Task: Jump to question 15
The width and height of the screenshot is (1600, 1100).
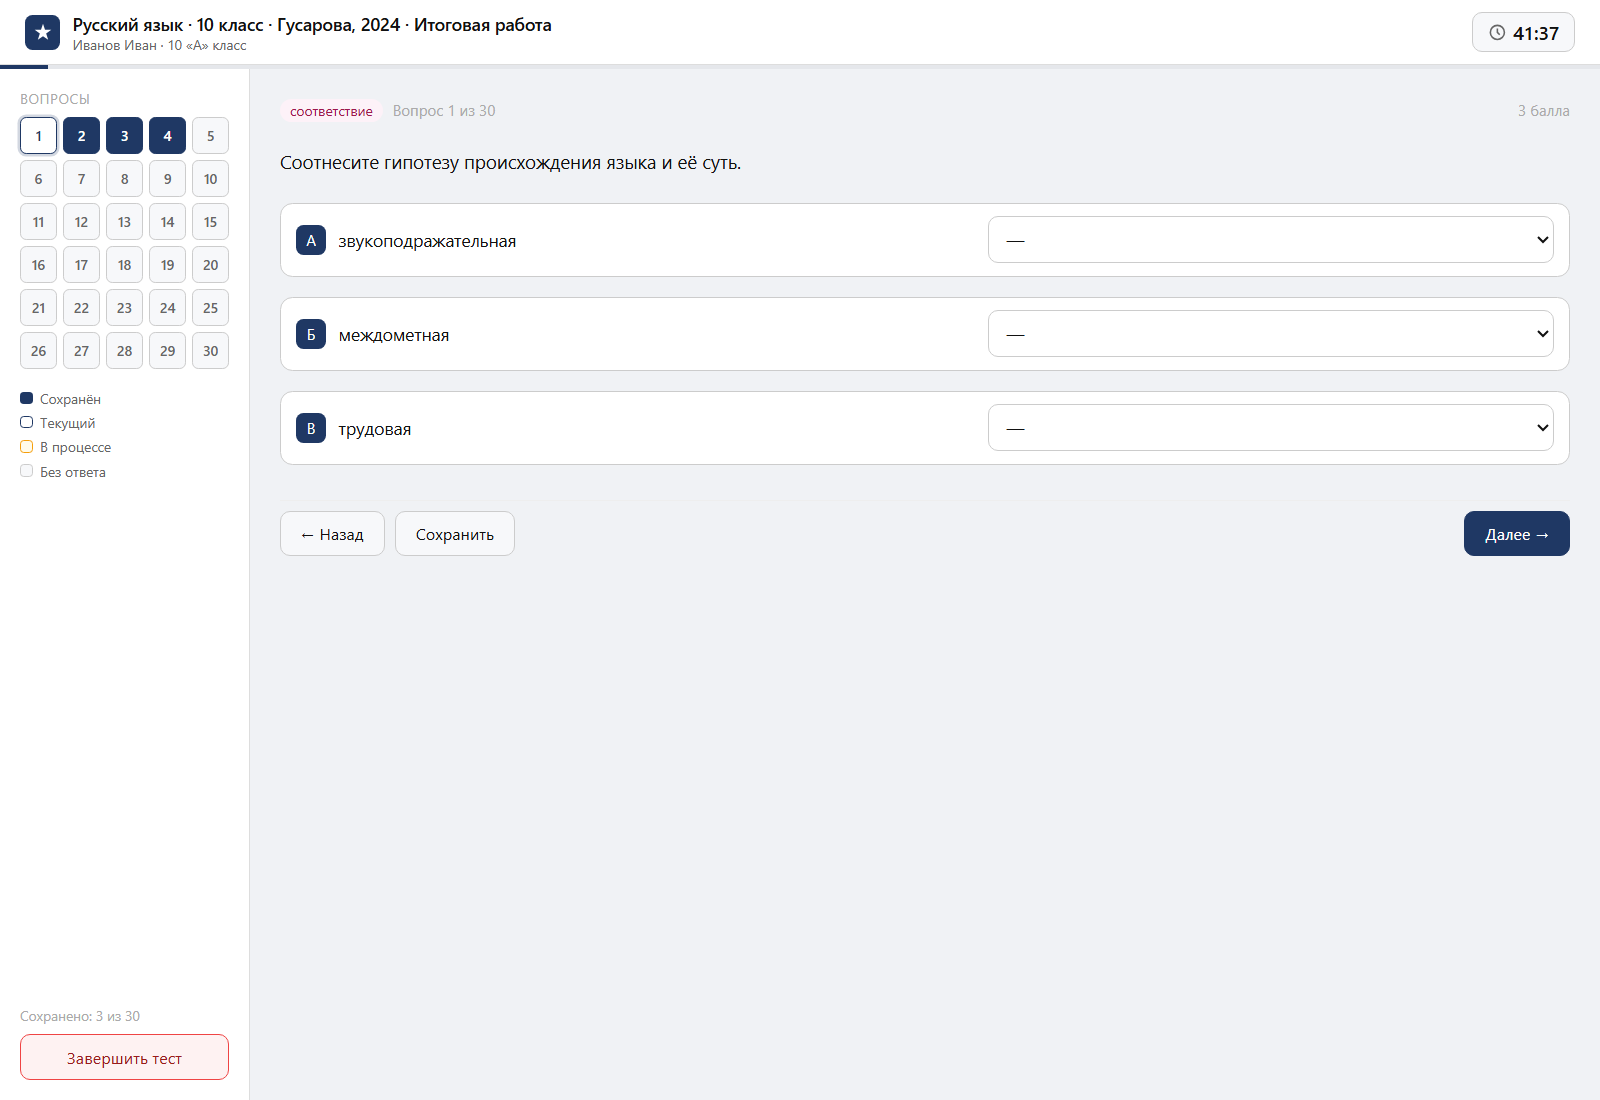Action: pos(210,222)
